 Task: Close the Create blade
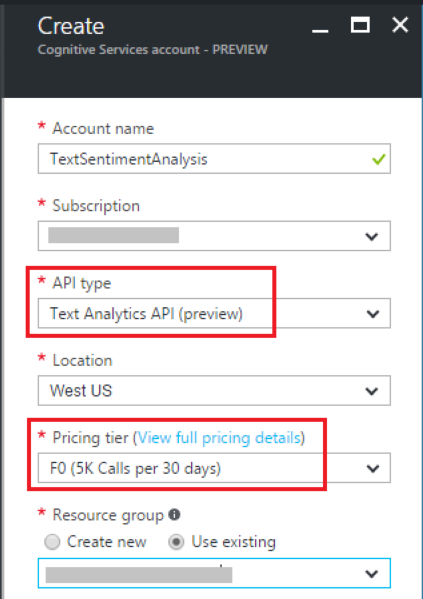point(400,25)
